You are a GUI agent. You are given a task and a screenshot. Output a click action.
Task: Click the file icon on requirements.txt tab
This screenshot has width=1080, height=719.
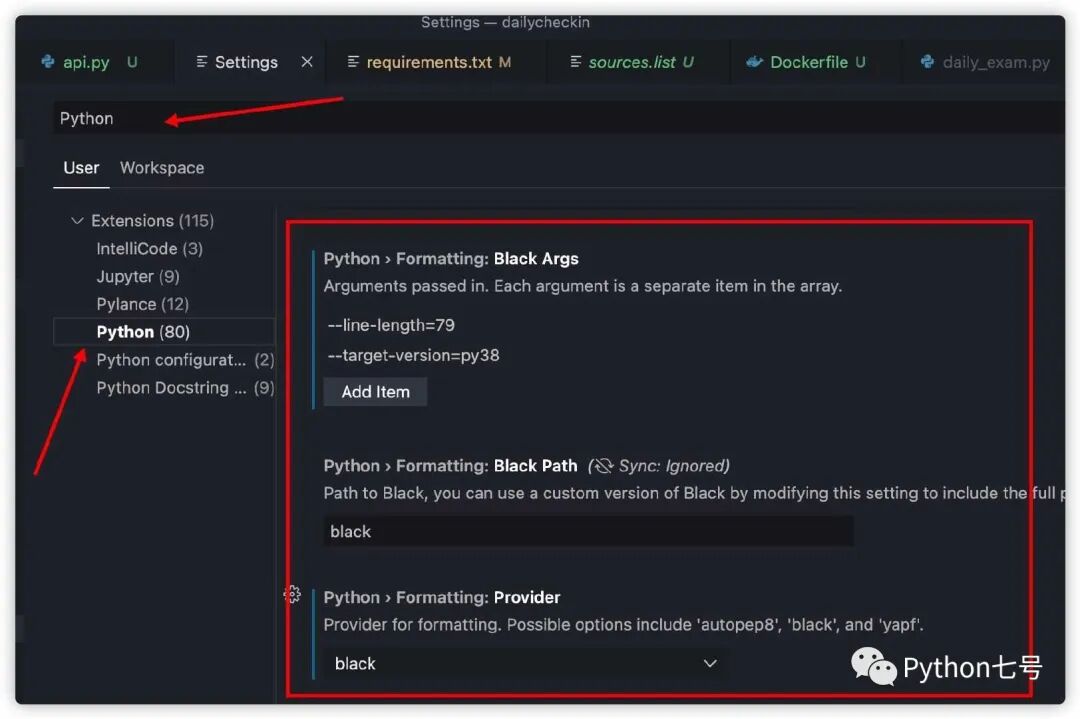click(x=353, y=62)
